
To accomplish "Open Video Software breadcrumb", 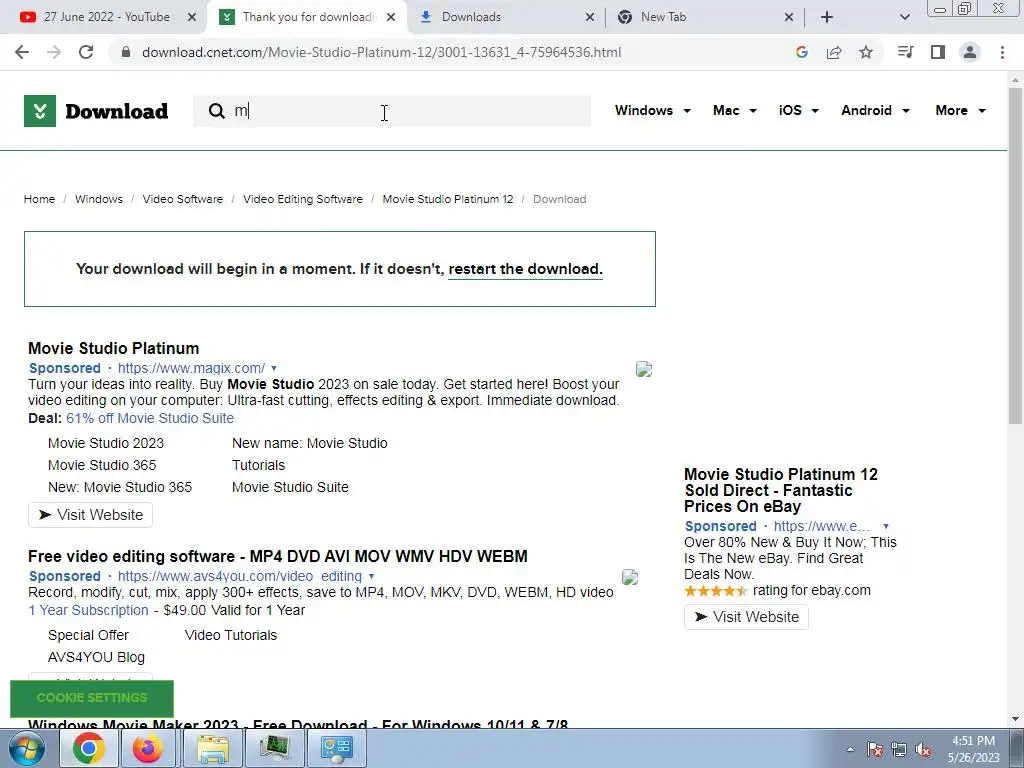I will [183, 199].
